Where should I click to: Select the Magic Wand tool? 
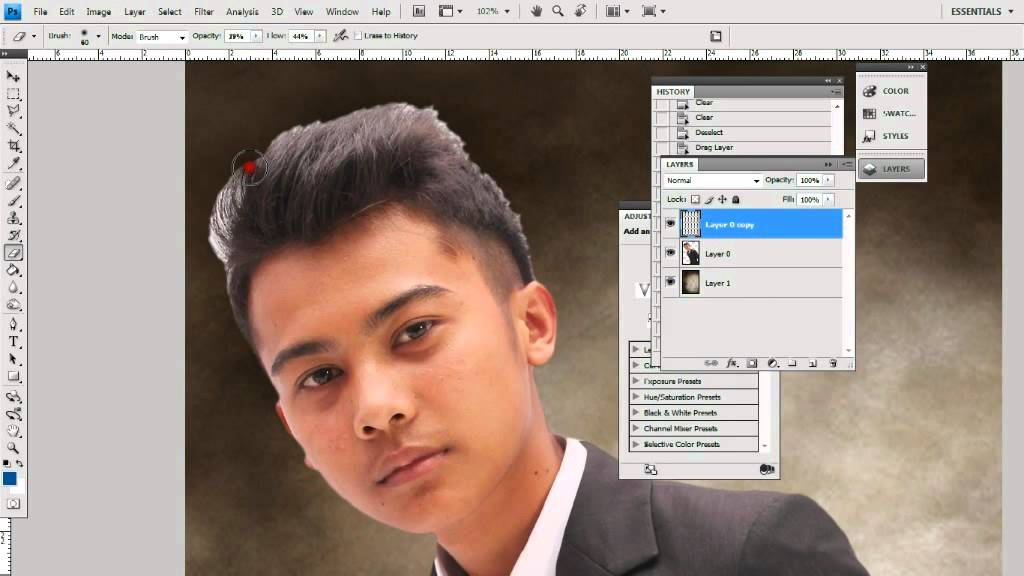click(x=13, y=129)
